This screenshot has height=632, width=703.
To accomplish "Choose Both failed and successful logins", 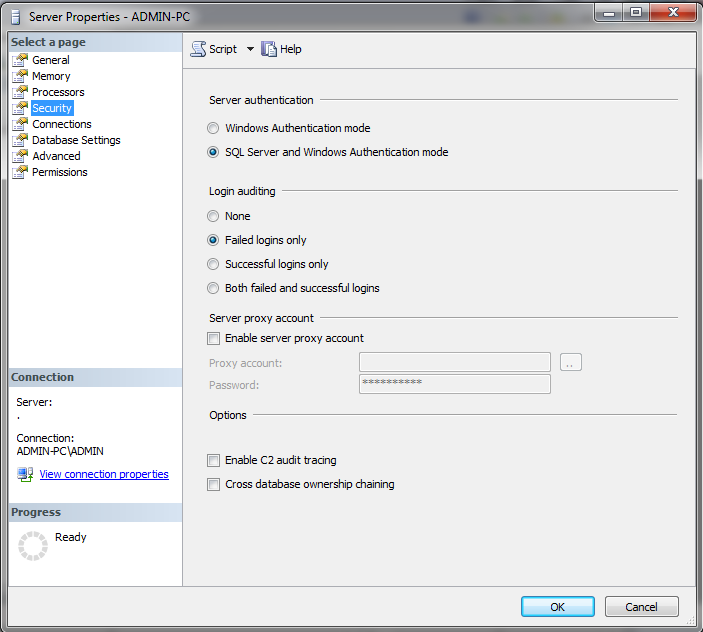I will (x=212, y=288).
